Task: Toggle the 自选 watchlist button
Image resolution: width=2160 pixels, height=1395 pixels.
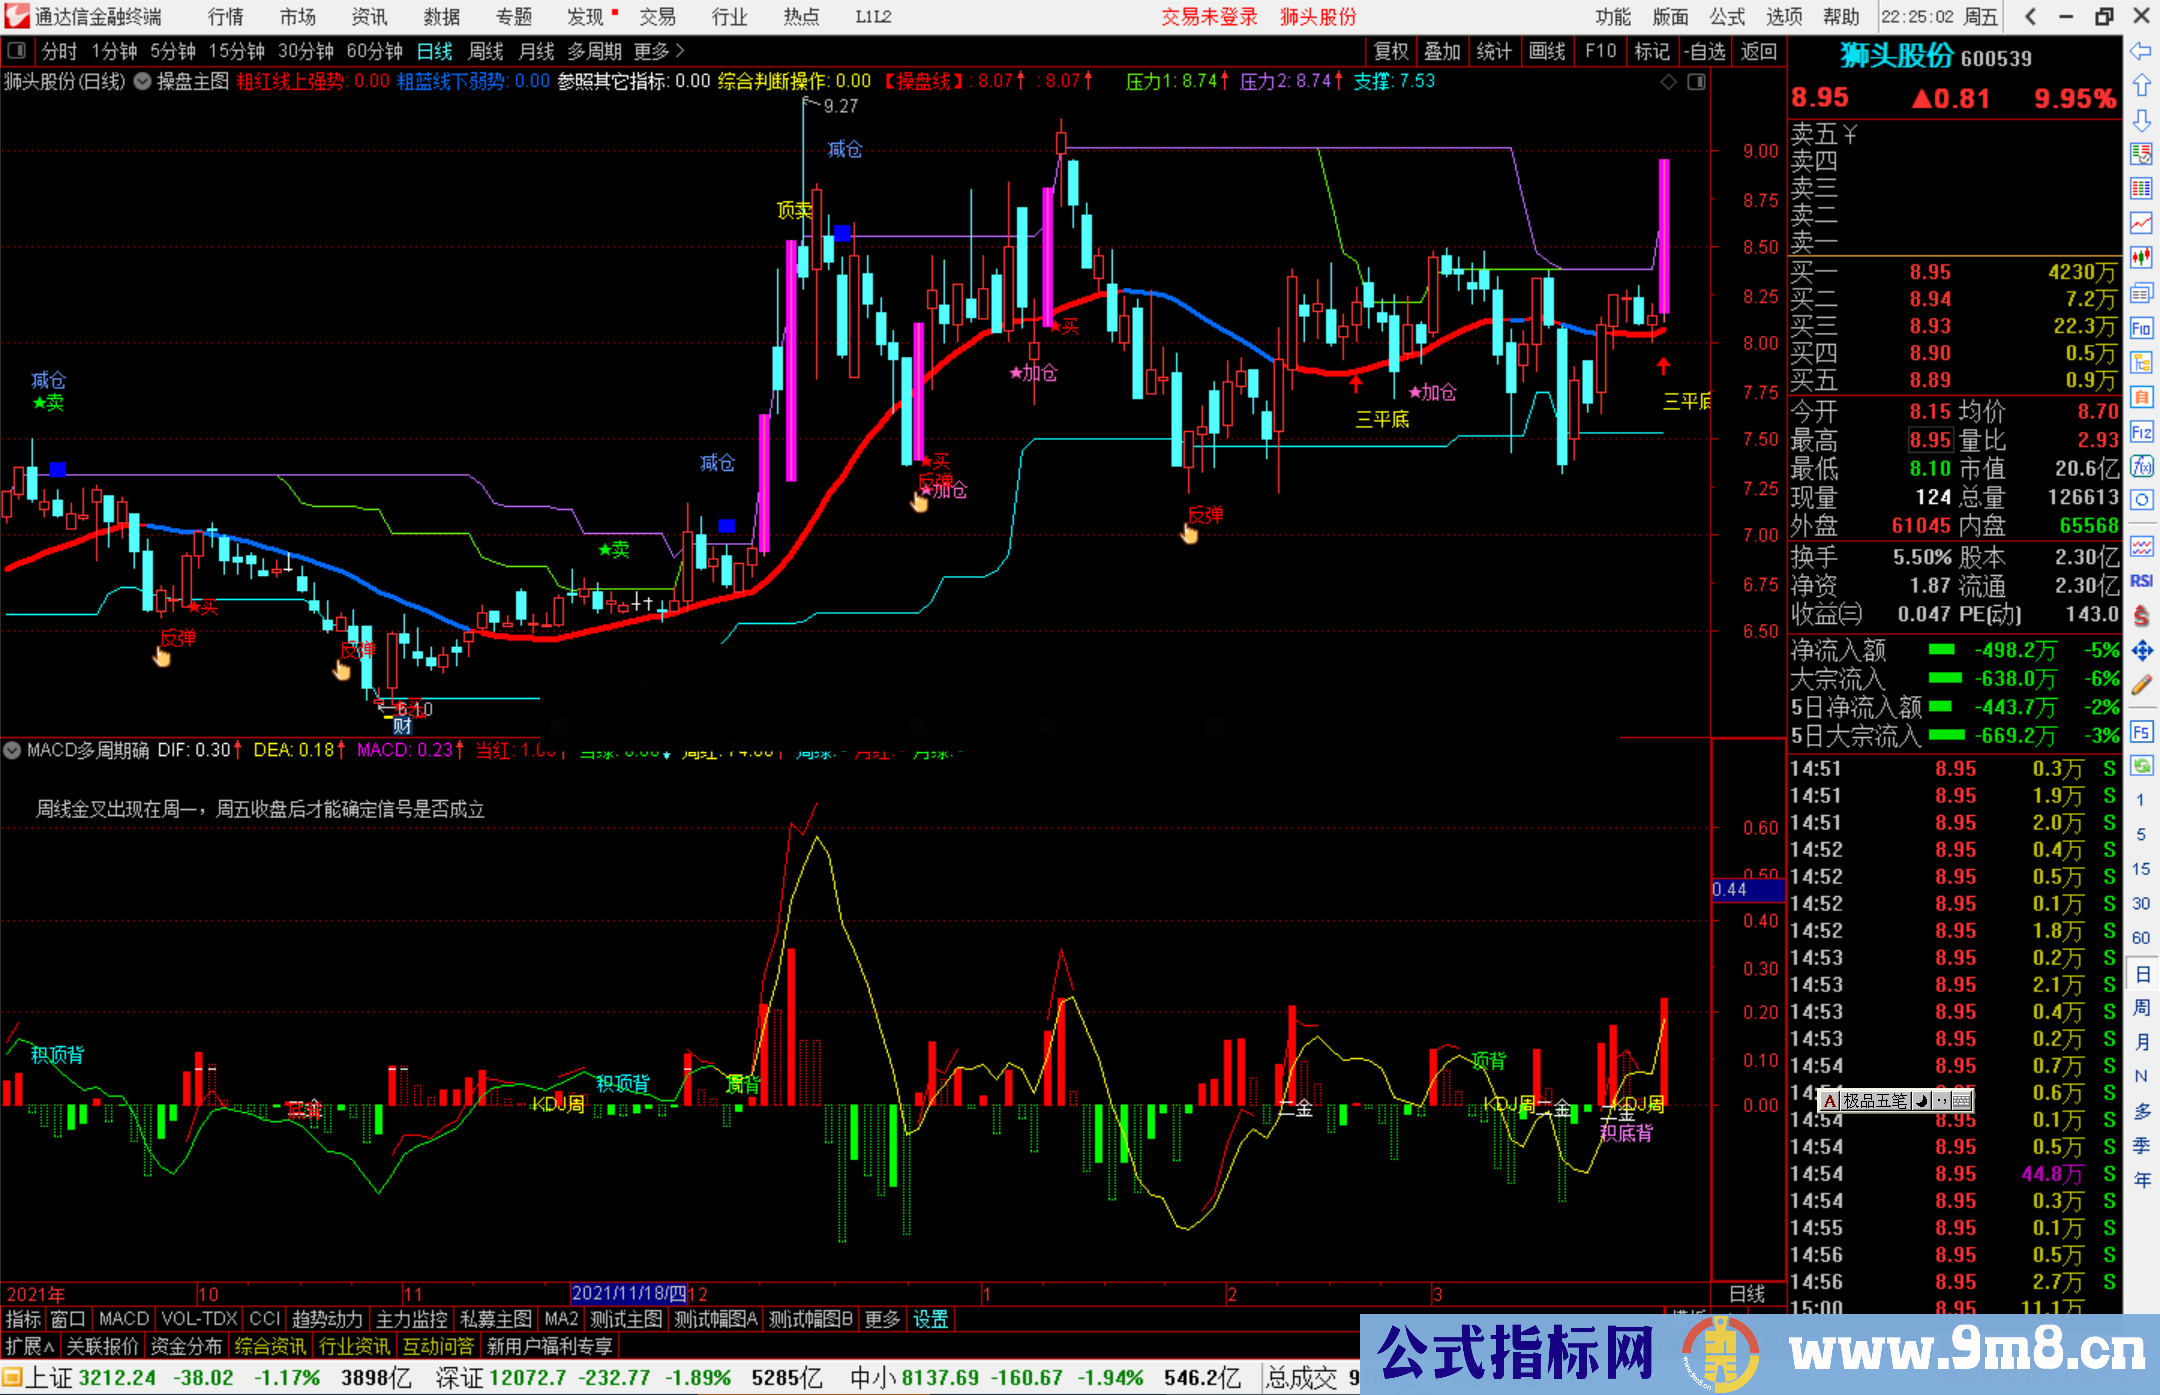Action: tap(1707, 51)
